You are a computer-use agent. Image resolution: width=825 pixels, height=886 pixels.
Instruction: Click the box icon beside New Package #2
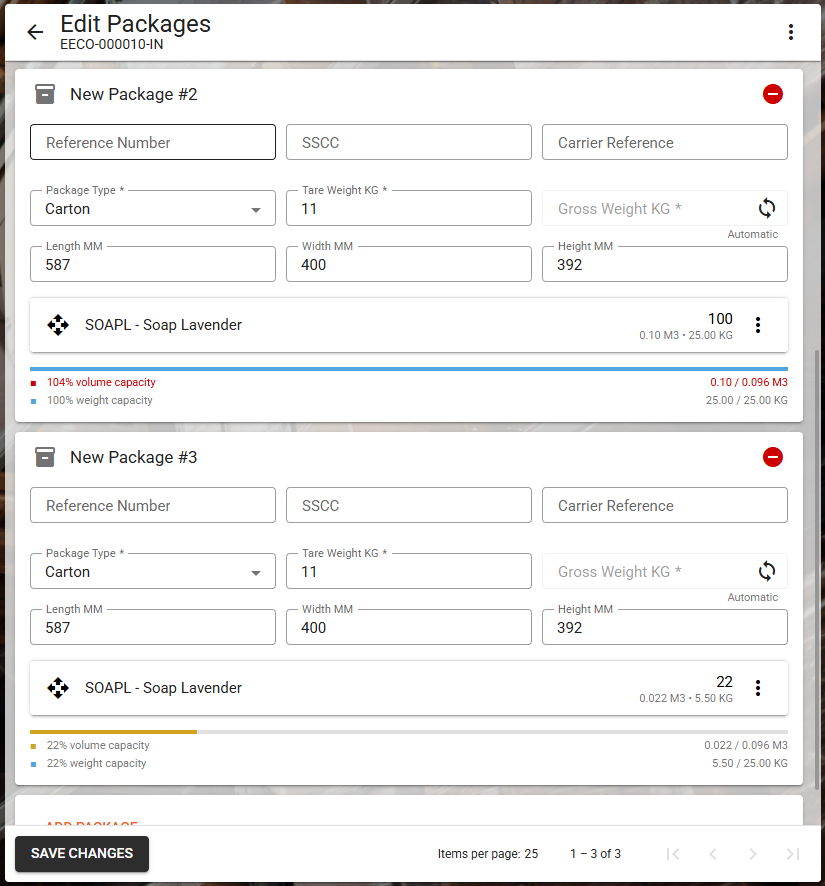[x=45, y=94]
